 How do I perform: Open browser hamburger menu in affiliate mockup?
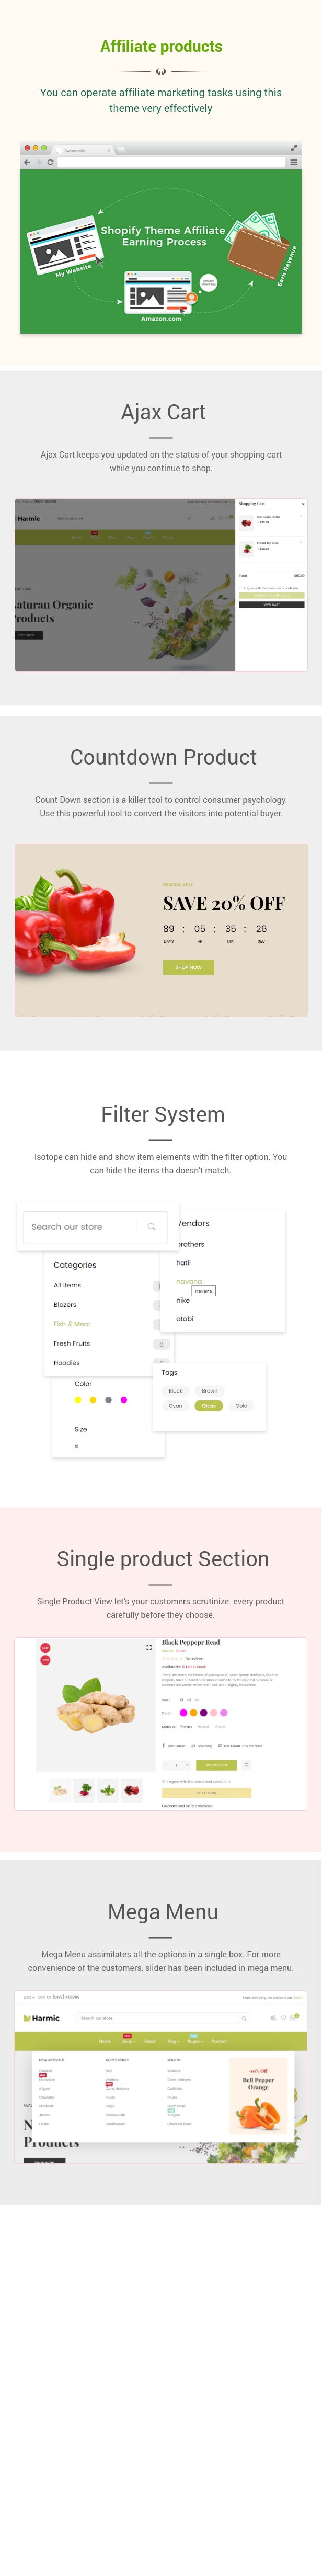(293, 162)
